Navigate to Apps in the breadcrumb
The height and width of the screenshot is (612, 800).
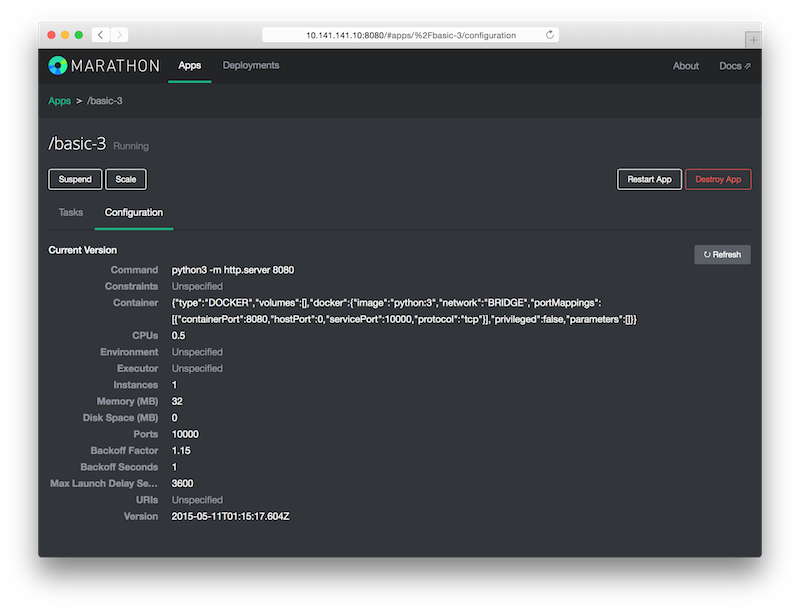[59, 101]
